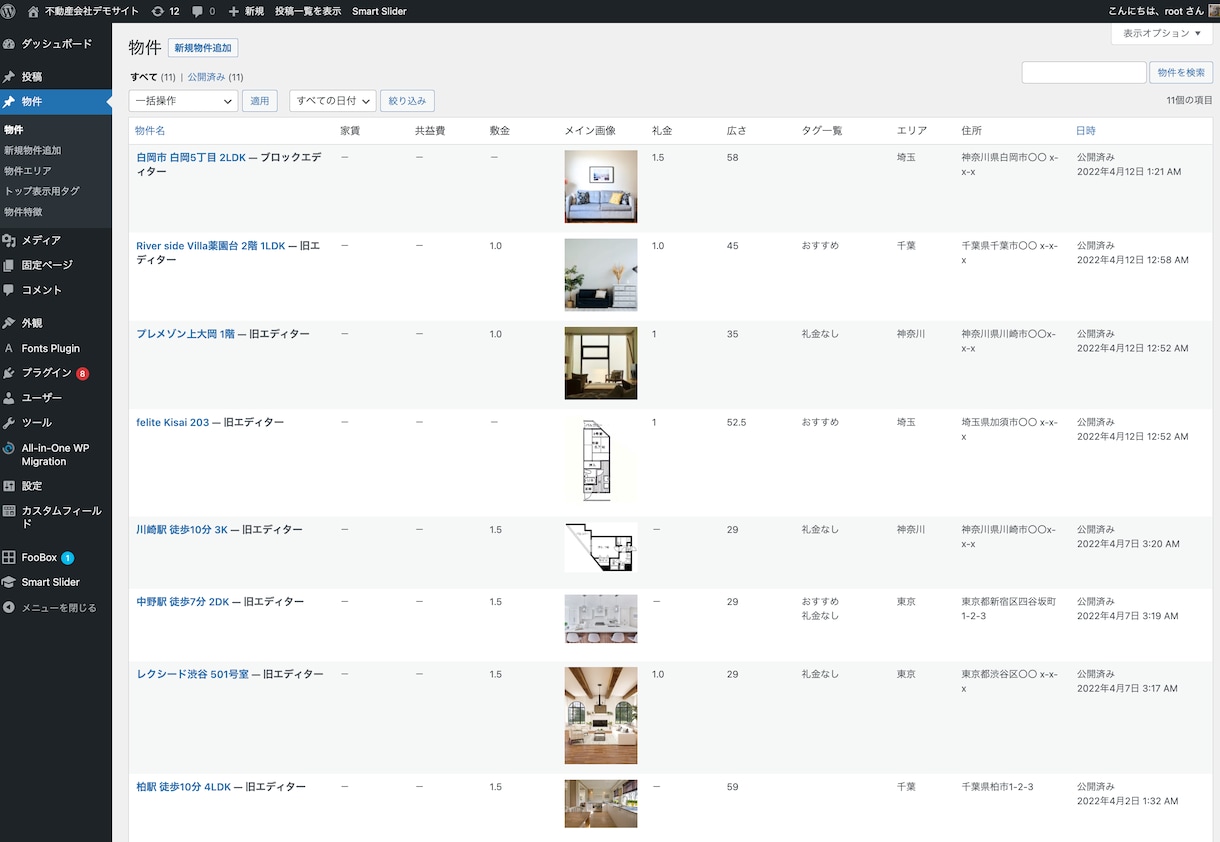Open the 白岡市 白岡5丁目 2LDK property
The image size is (1220, 842).
click(x=191, y=157)
